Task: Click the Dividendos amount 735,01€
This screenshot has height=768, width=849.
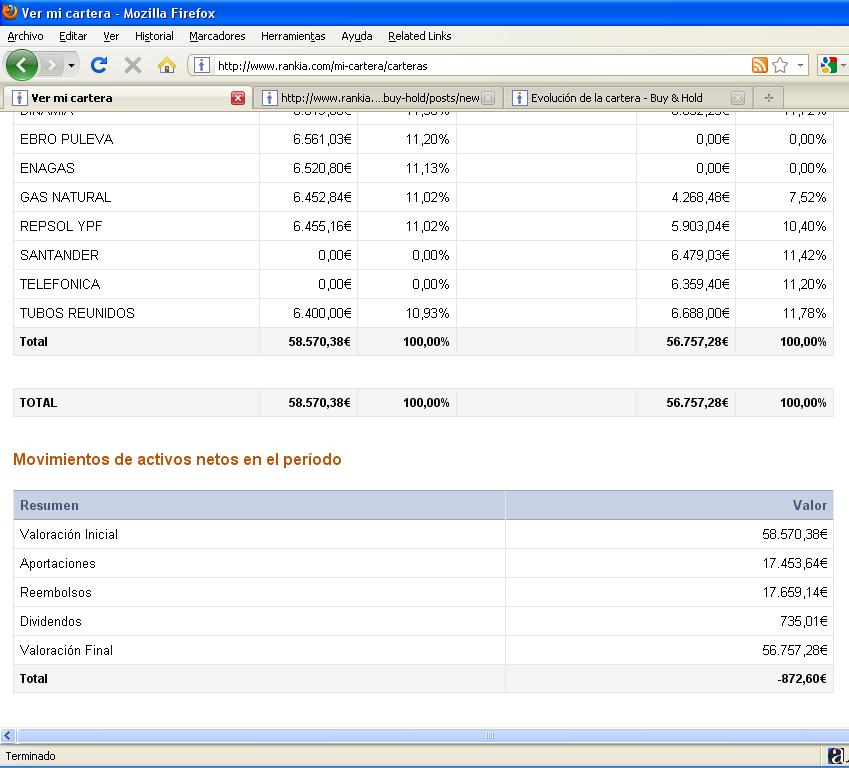Action: pos(804,622)
